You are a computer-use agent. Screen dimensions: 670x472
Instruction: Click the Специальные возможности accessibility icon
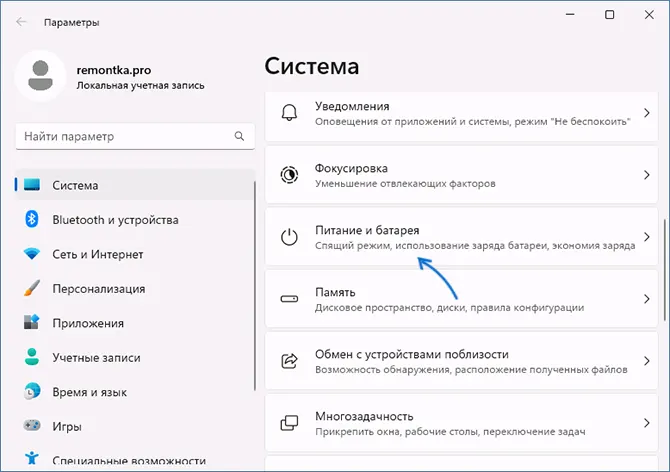click(x=32, y=458)
